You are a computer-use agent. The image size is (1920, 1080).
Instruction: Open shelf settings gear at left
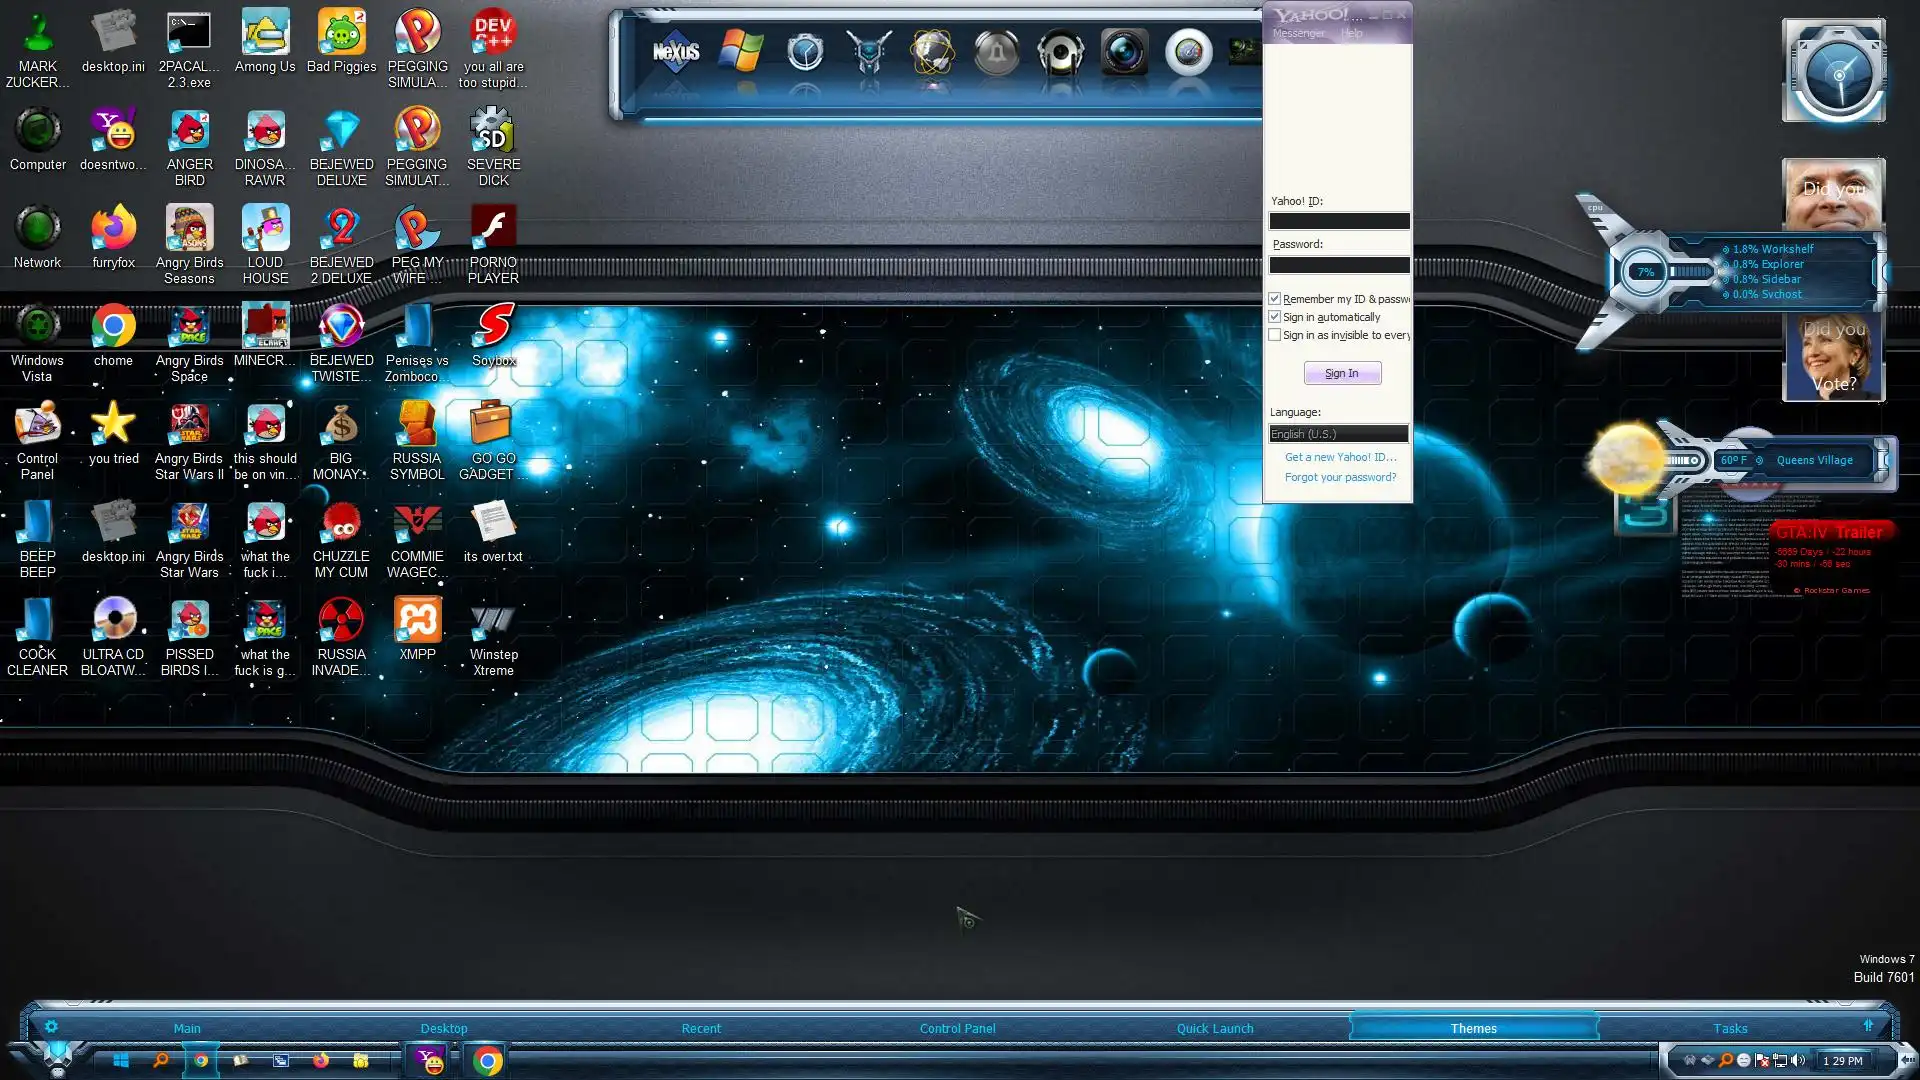51,1027
